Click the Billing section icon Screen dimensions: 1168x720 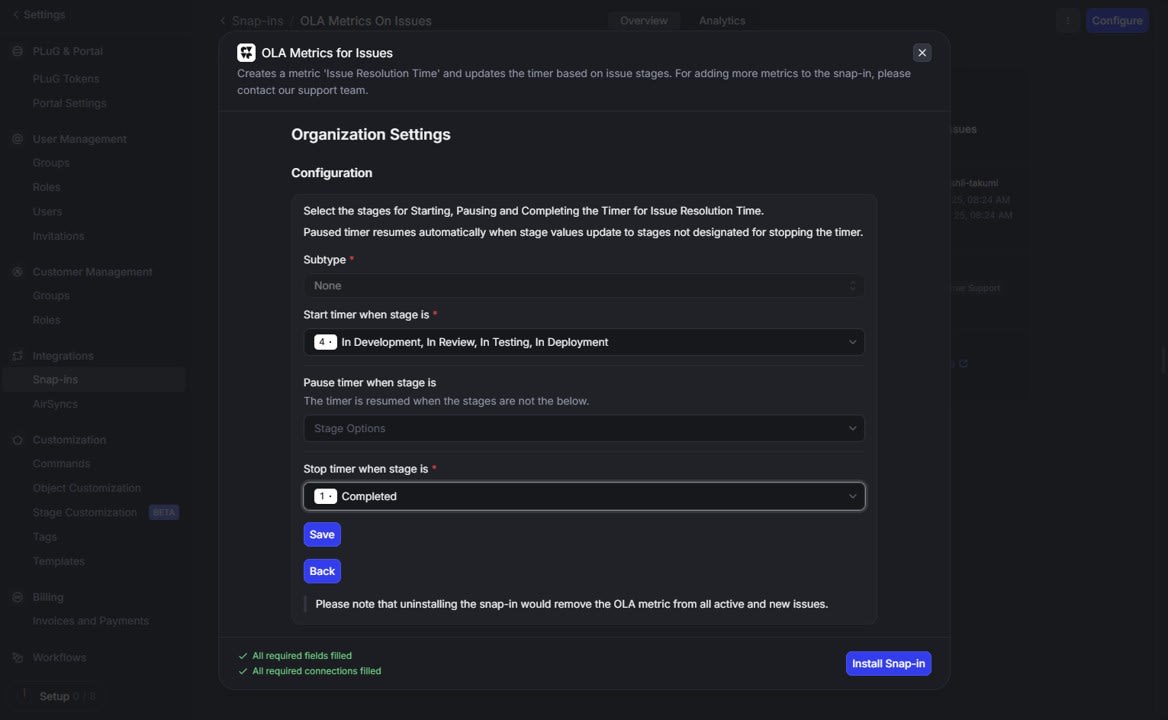tap(18, 597)
